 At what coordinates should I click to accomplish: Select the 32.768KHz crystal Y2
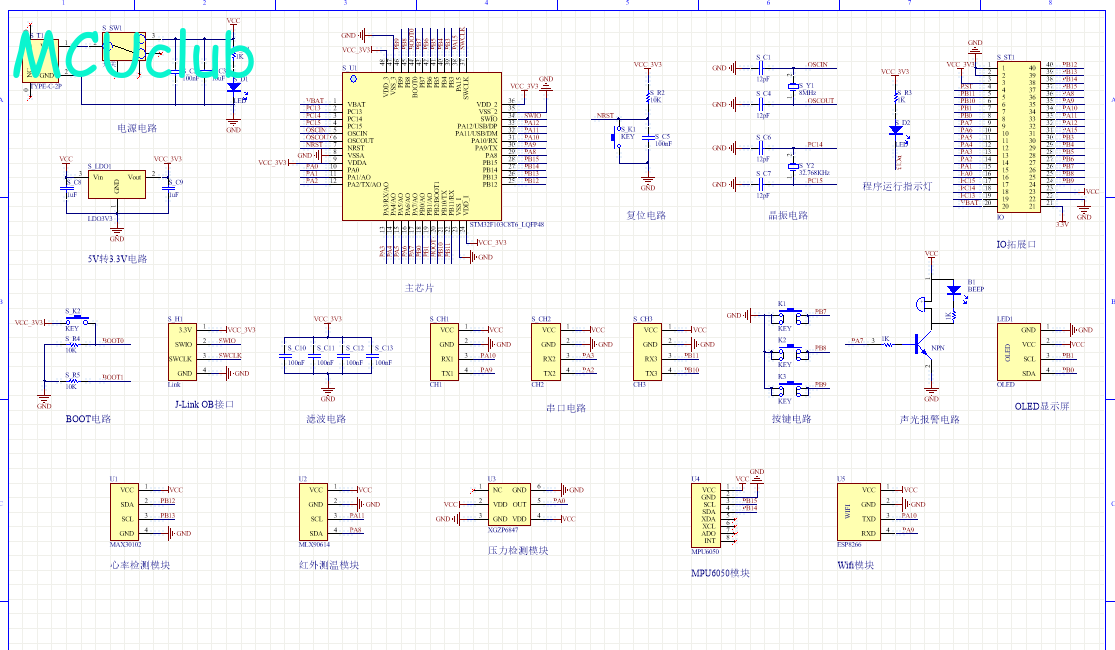tap(795, 165)
